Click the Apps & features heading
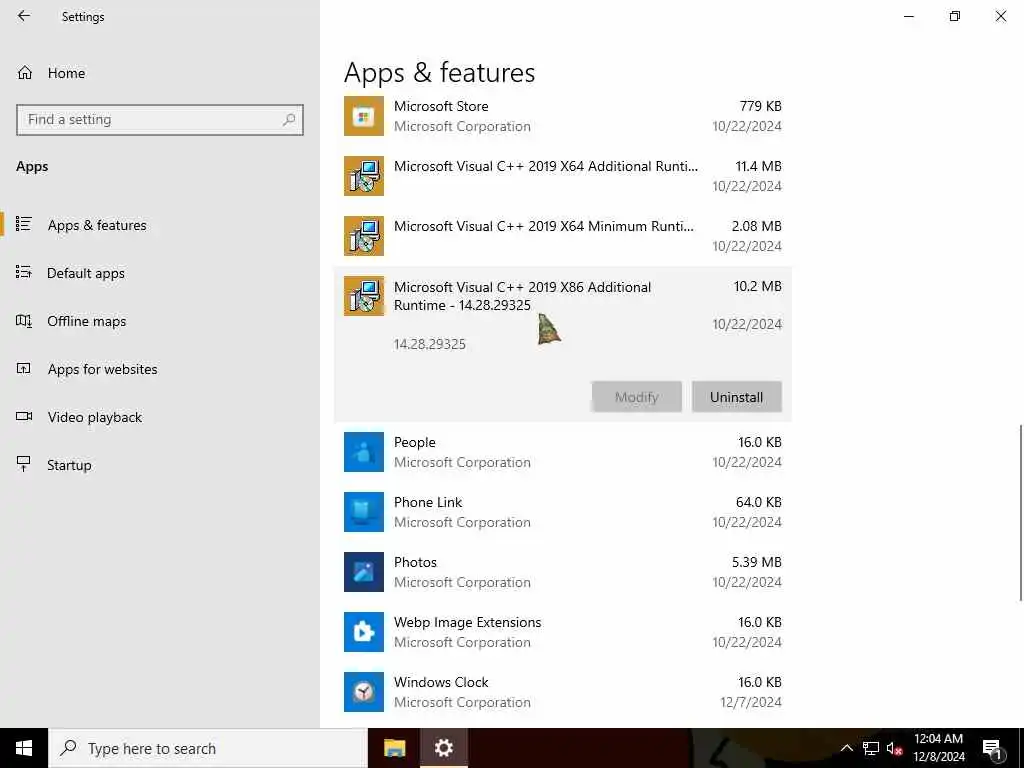 click(440, 72)
